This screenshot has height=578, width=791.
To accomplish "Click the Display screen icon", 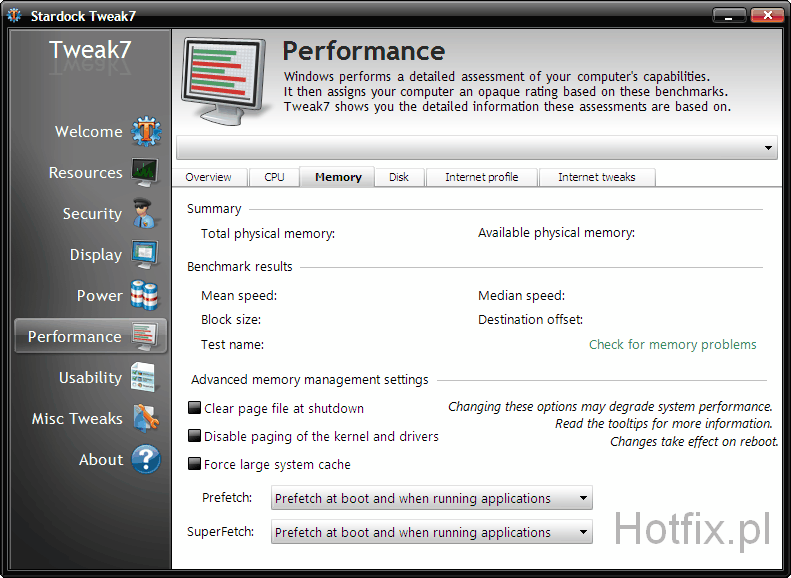I will (x=145, y=254).
